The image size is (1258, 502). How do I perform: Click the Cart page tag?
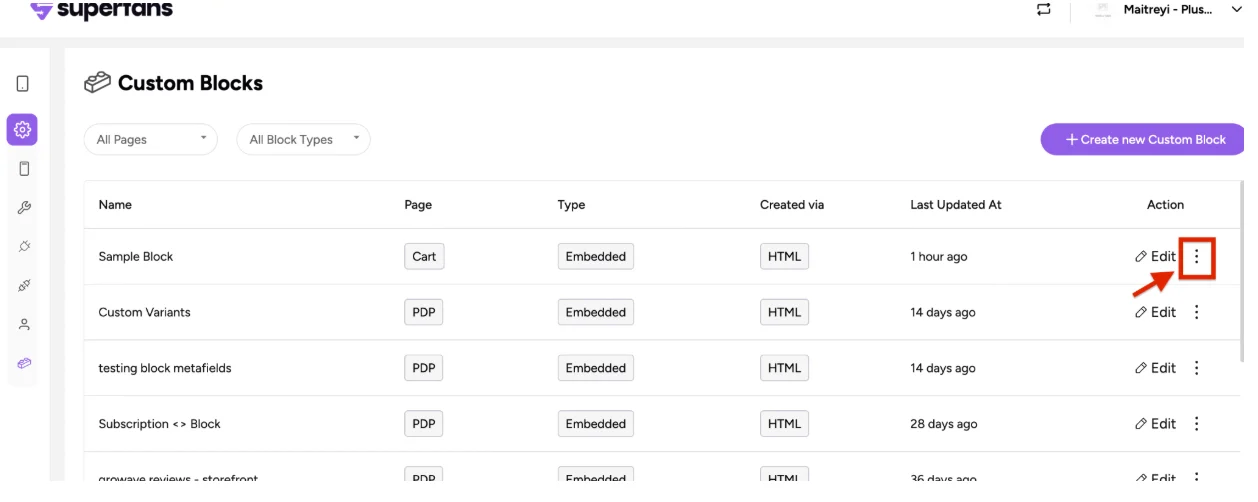point(424,257)
